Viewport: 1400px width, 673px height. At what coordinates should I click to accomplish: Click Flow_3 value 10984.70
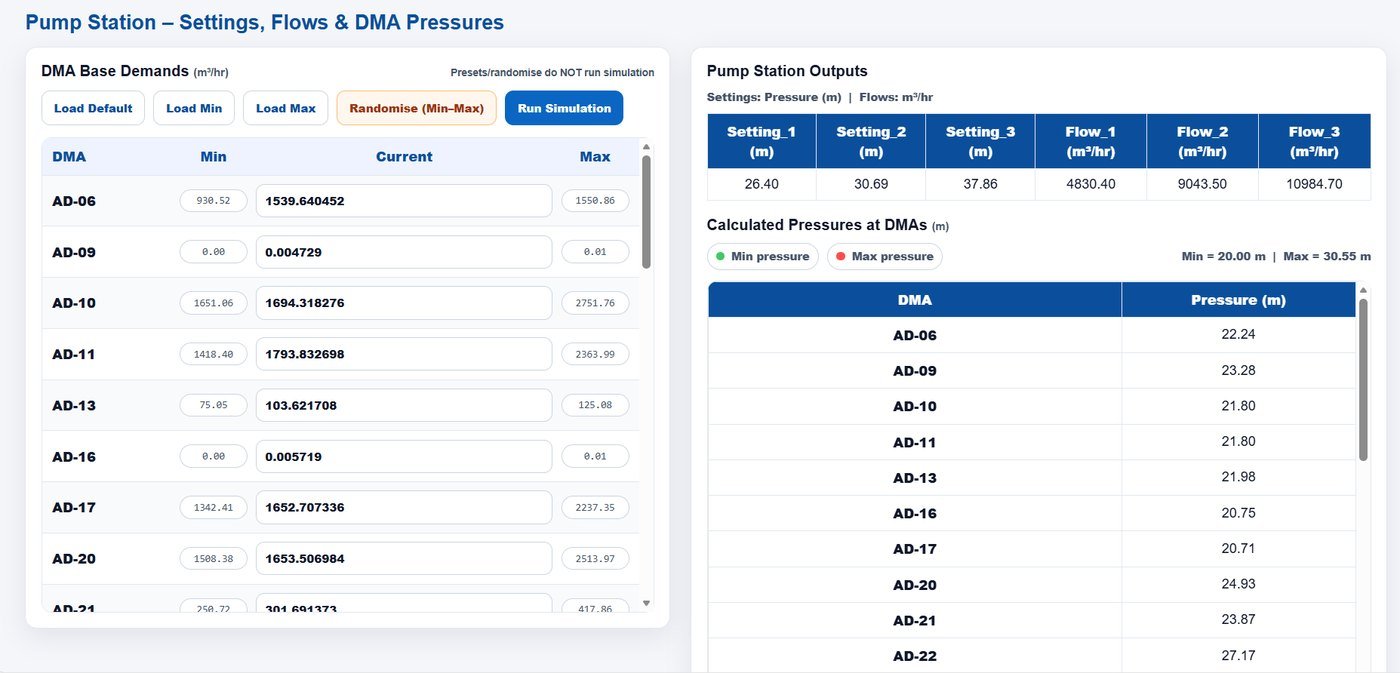tap(1314, 184)
